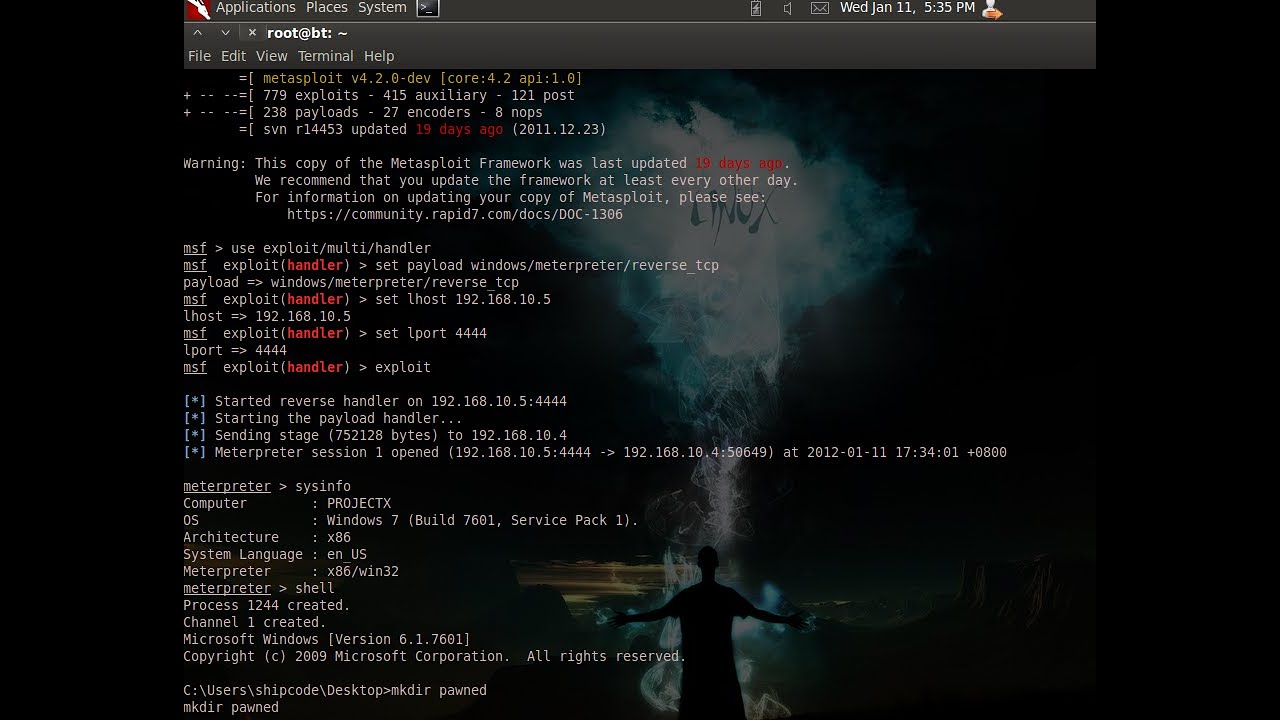This screenshot has width=1280, height=720.
Task: Open the mail envelope indicator
Action: pos(820,9)
